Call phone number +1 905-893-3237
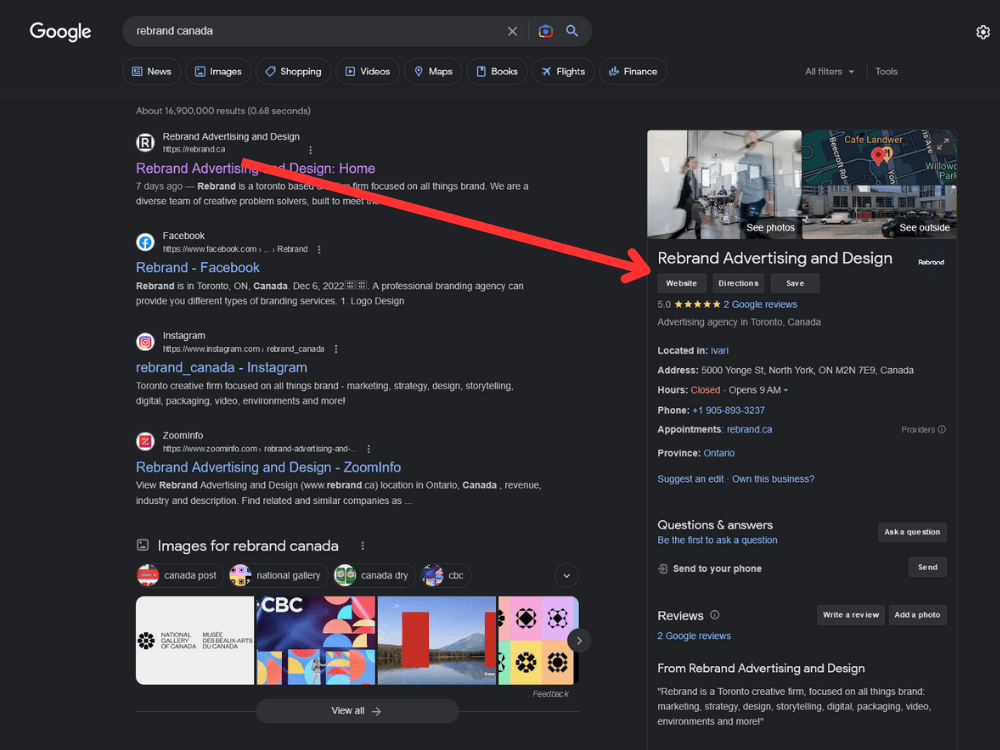The width and height of the screenshot is (1000, 750). tap(728, 411)
